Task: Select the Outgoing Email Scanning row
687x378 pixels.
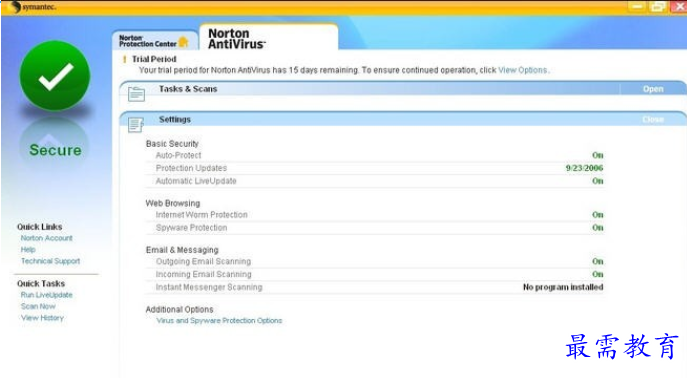Action: (x=375, y=261)
